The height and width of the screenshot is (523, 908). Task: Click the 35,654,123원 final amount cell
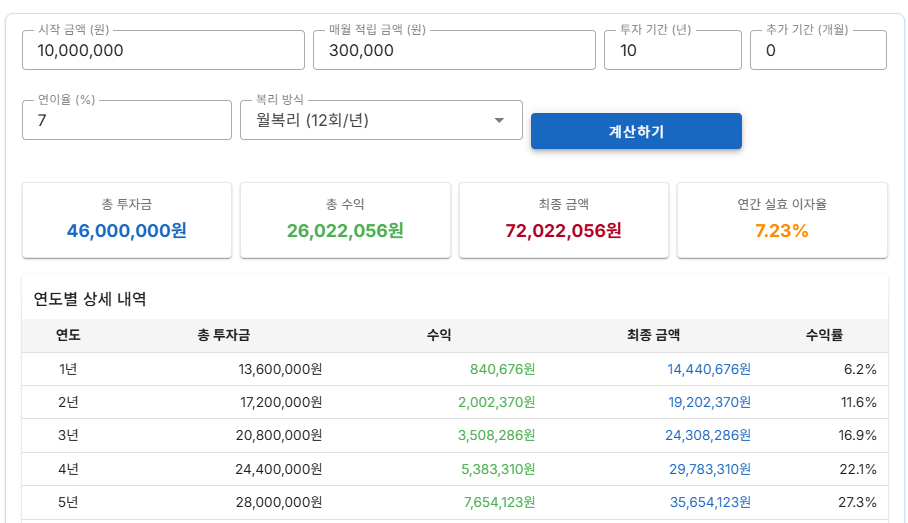coord(711,502)
